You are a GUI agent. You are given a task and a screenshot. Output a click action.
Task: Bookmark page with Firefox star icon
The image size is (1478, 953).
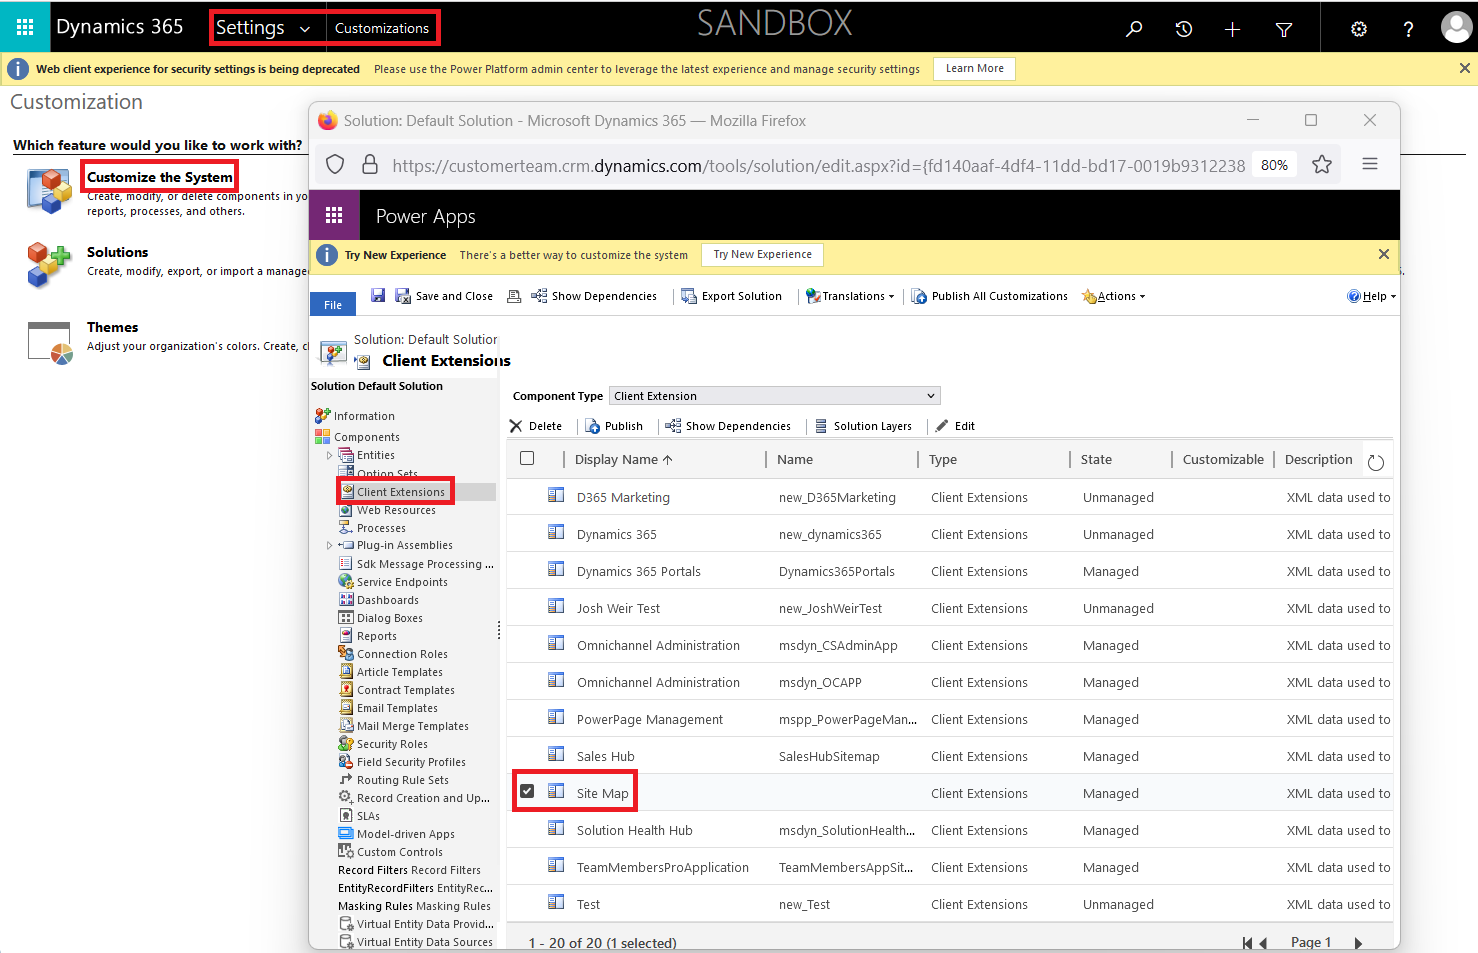coord(1322,165)
